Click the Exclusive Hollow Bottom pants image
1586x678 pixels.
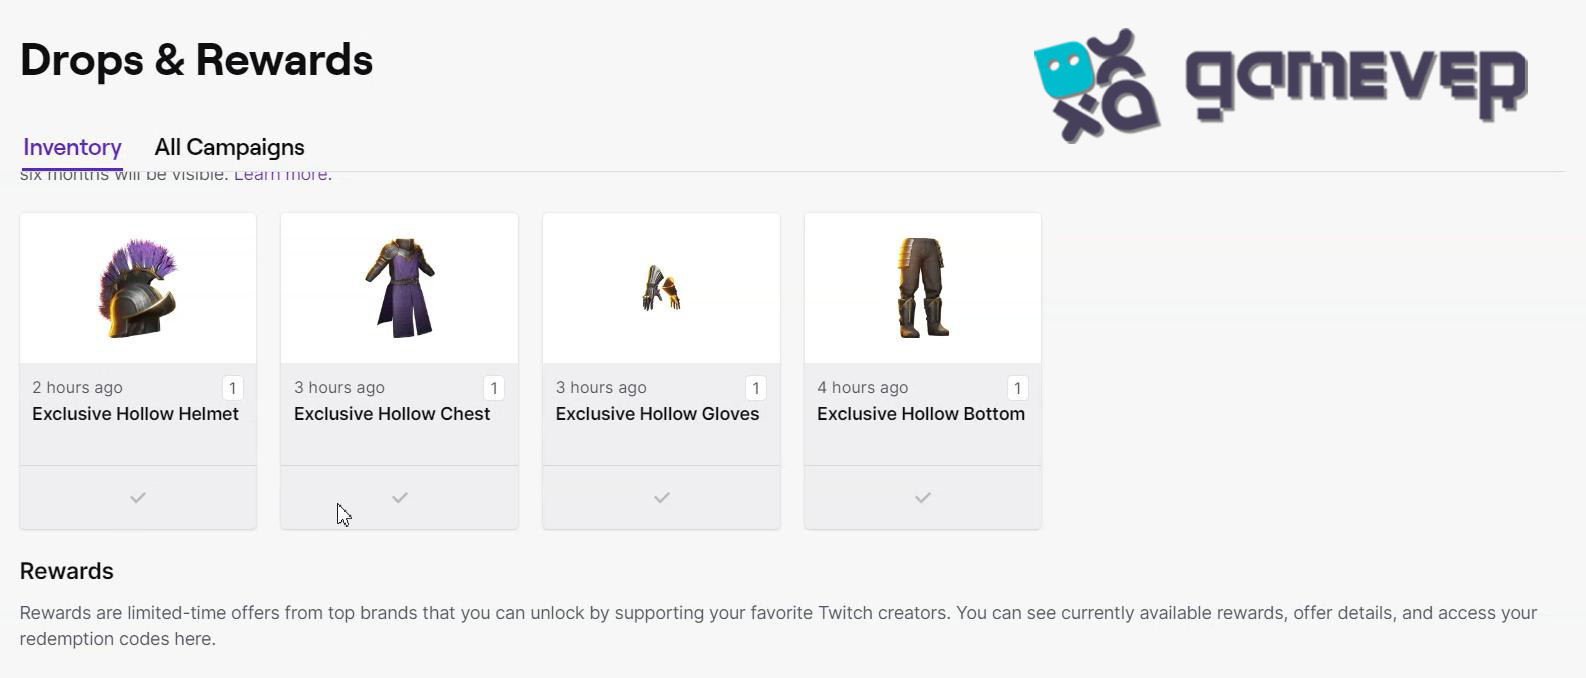pyautogui.click(x=923, y=288)
